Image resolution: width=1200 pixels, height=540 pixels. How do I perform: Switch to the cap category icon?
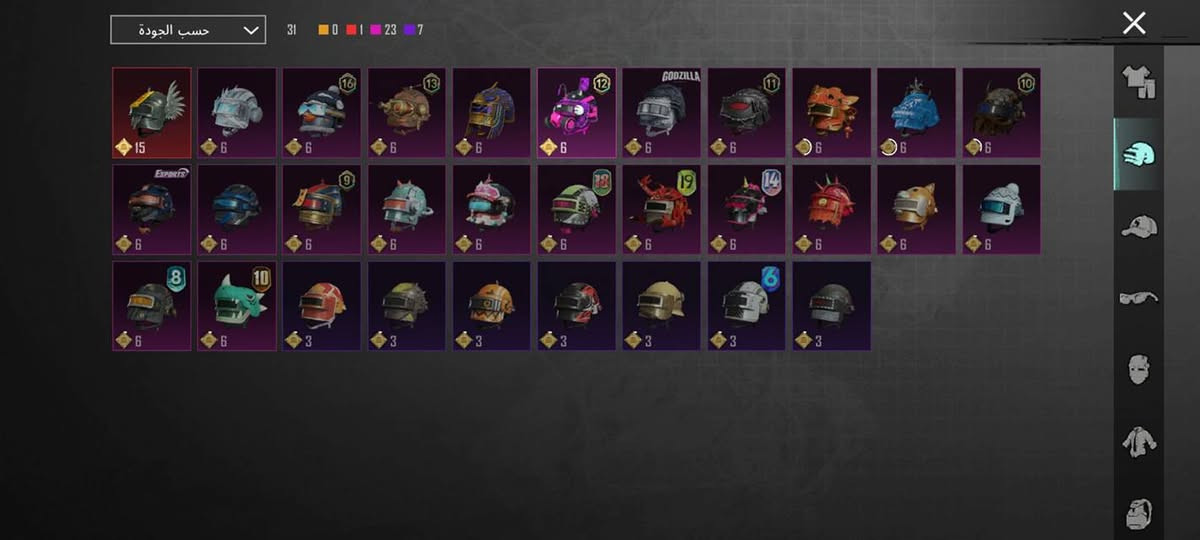pos(1138,226)
